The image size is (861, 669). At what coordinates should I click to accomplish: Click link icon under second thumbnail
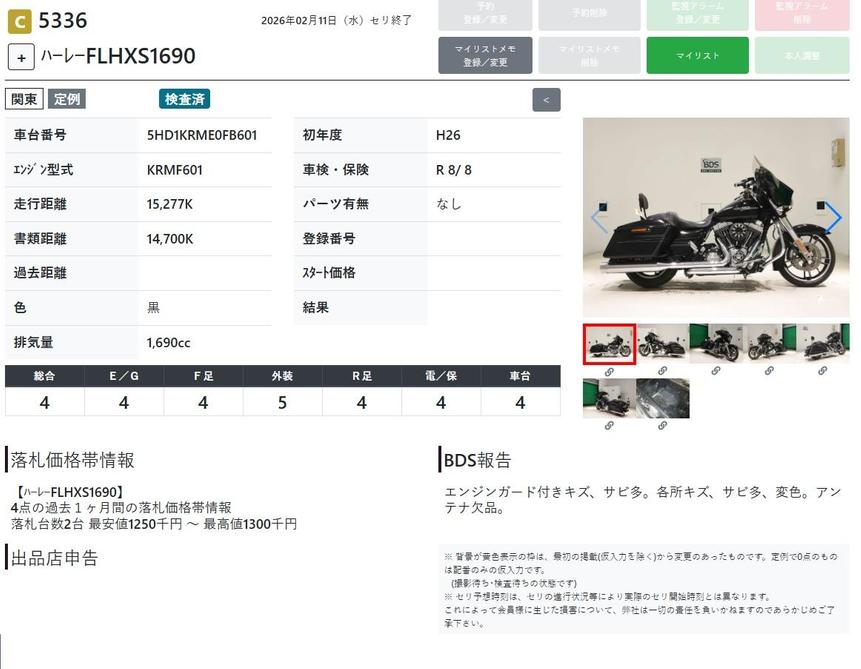pyautogui.click(x=662, y=371)
